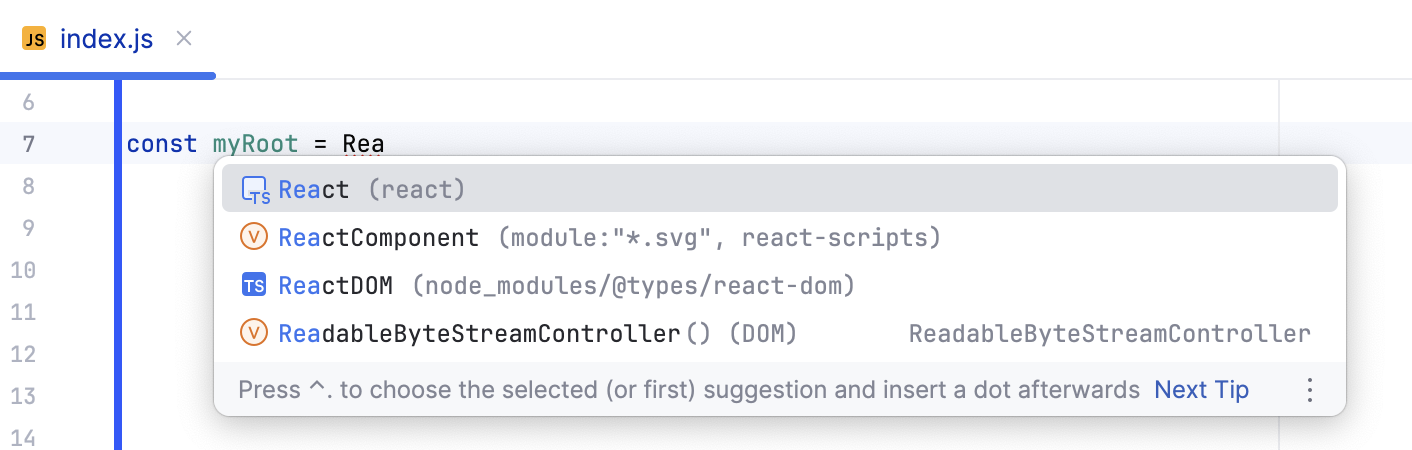Image resolution: width=1412 pixels, height=450 pixels.
Task: Pick the ReactDOM completion suggestion
Action: click(x=335, y=286)
